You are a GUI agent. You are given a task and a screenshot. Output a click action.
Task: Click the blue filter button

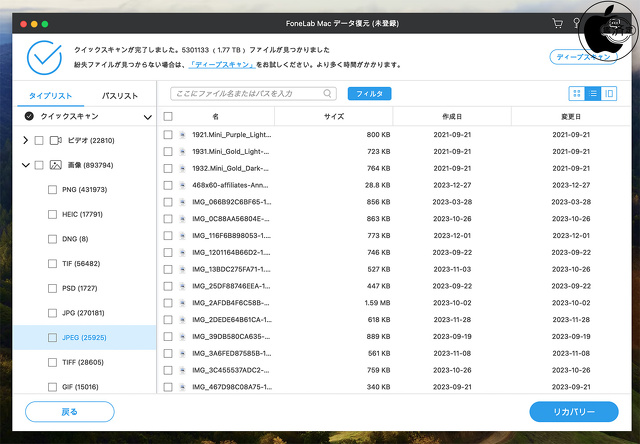(x=369, y=93)
